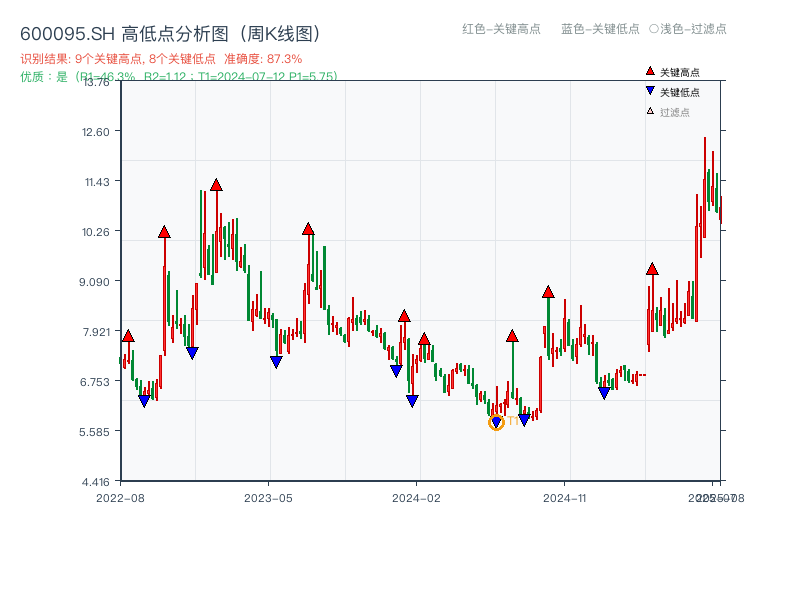The image size is (800, 600).
Task: Click the circle icon beside 浅色-过滤点 header text
Action: (x=655, y=30)
